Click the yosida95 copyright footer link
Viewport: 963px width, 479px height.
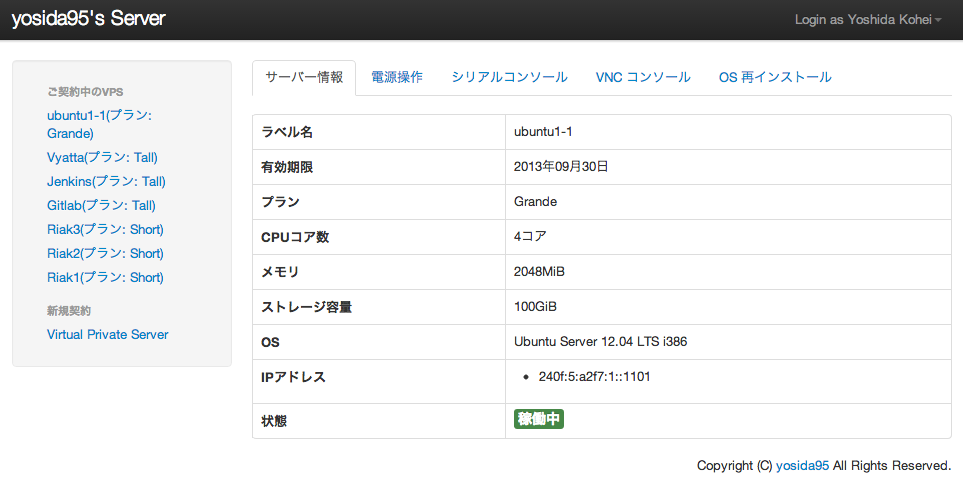[802, 465]
